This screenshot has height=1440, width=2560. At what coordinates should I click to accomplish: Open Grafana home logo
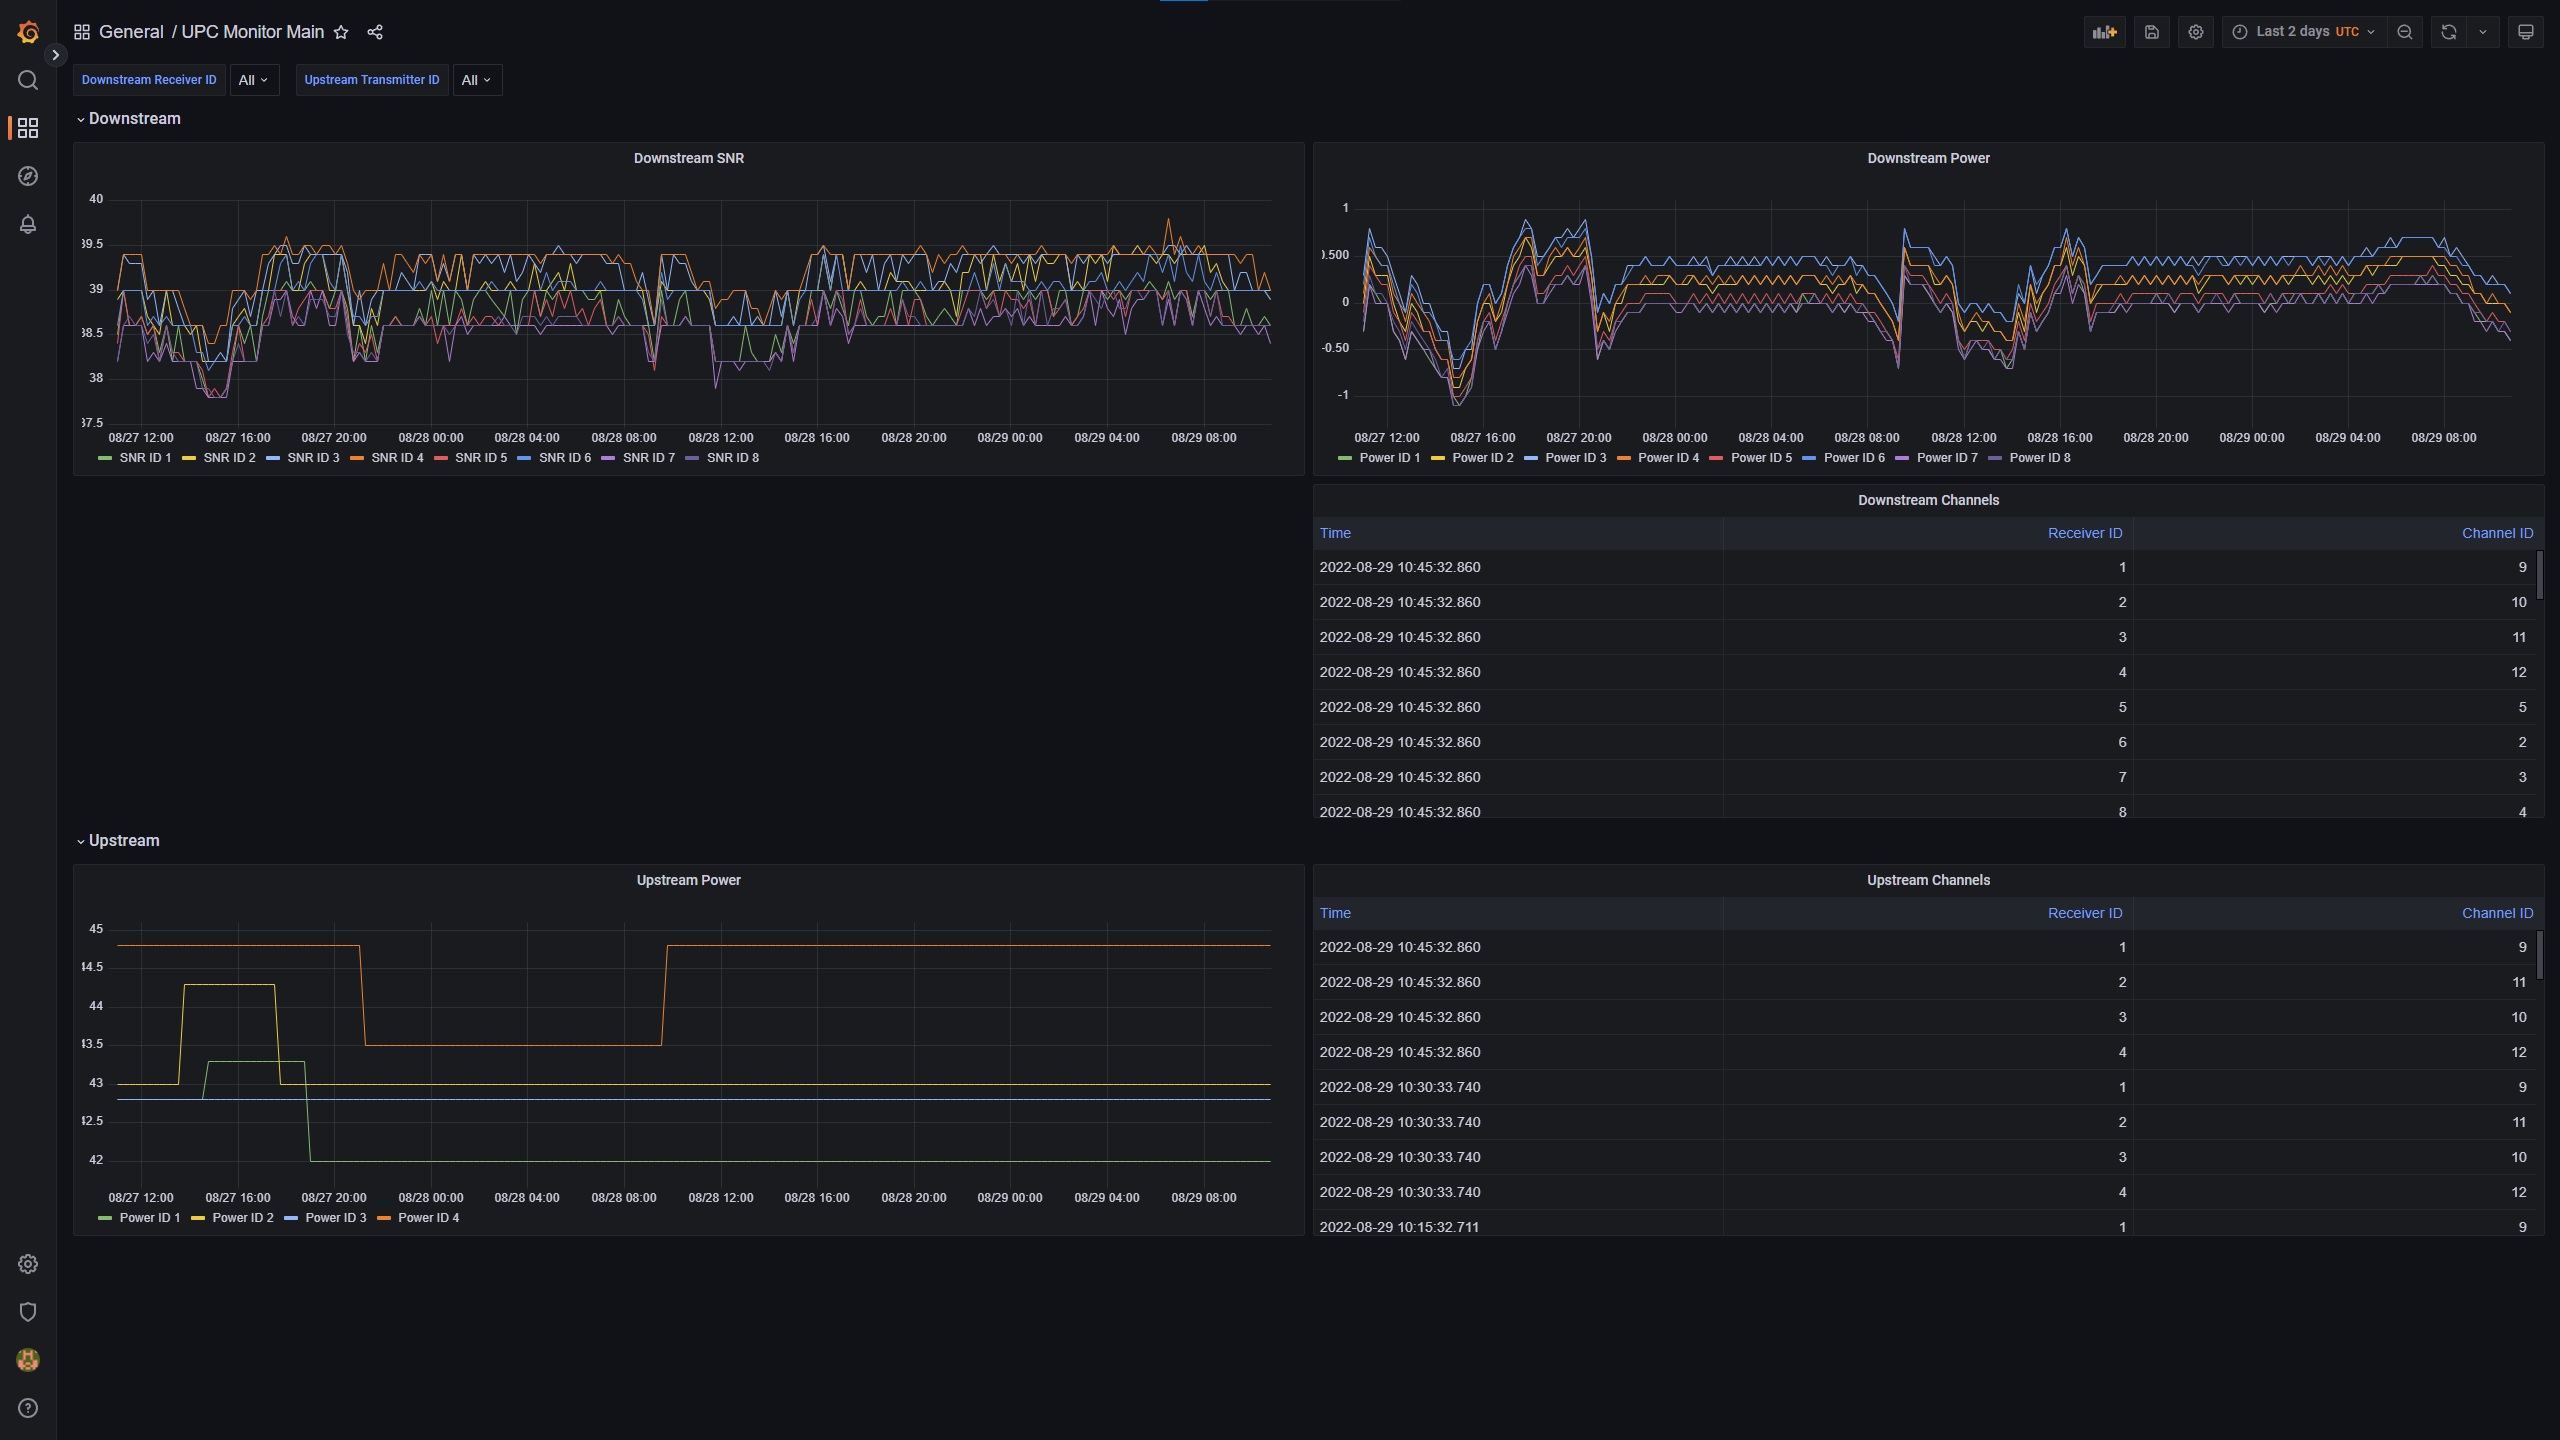pyautogui.click(x=28, y=32)
